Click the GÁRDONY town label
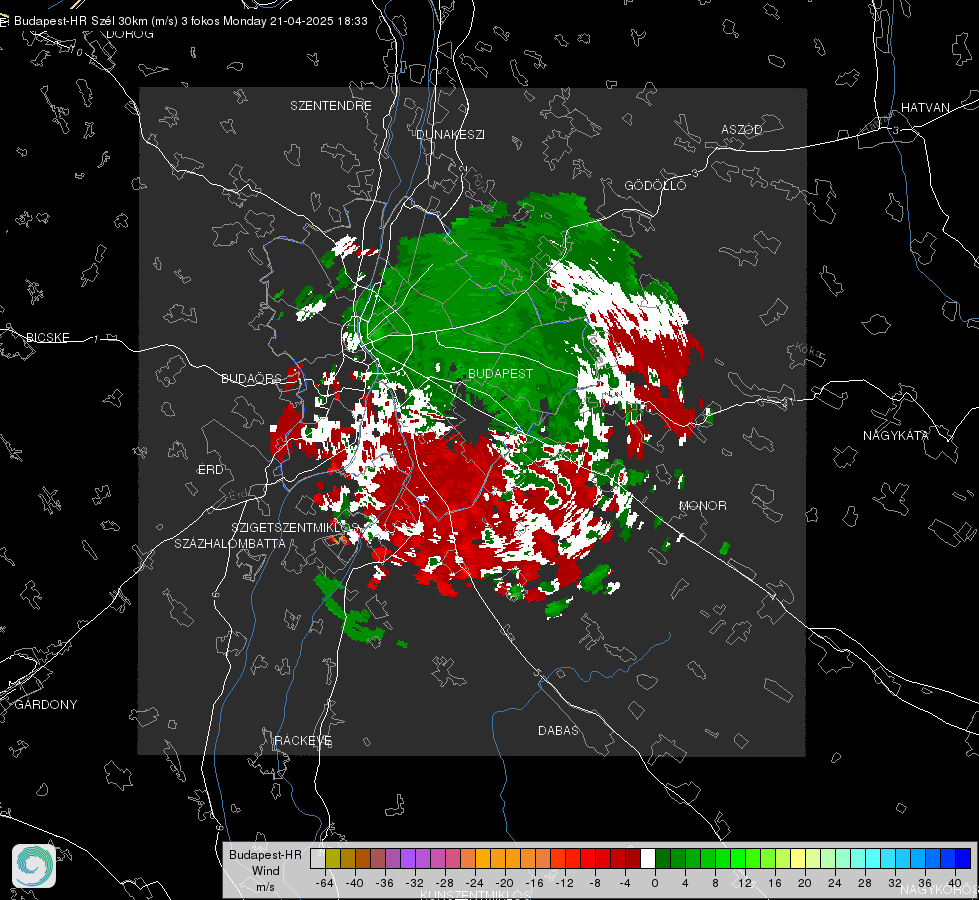 tap(46, 705)
